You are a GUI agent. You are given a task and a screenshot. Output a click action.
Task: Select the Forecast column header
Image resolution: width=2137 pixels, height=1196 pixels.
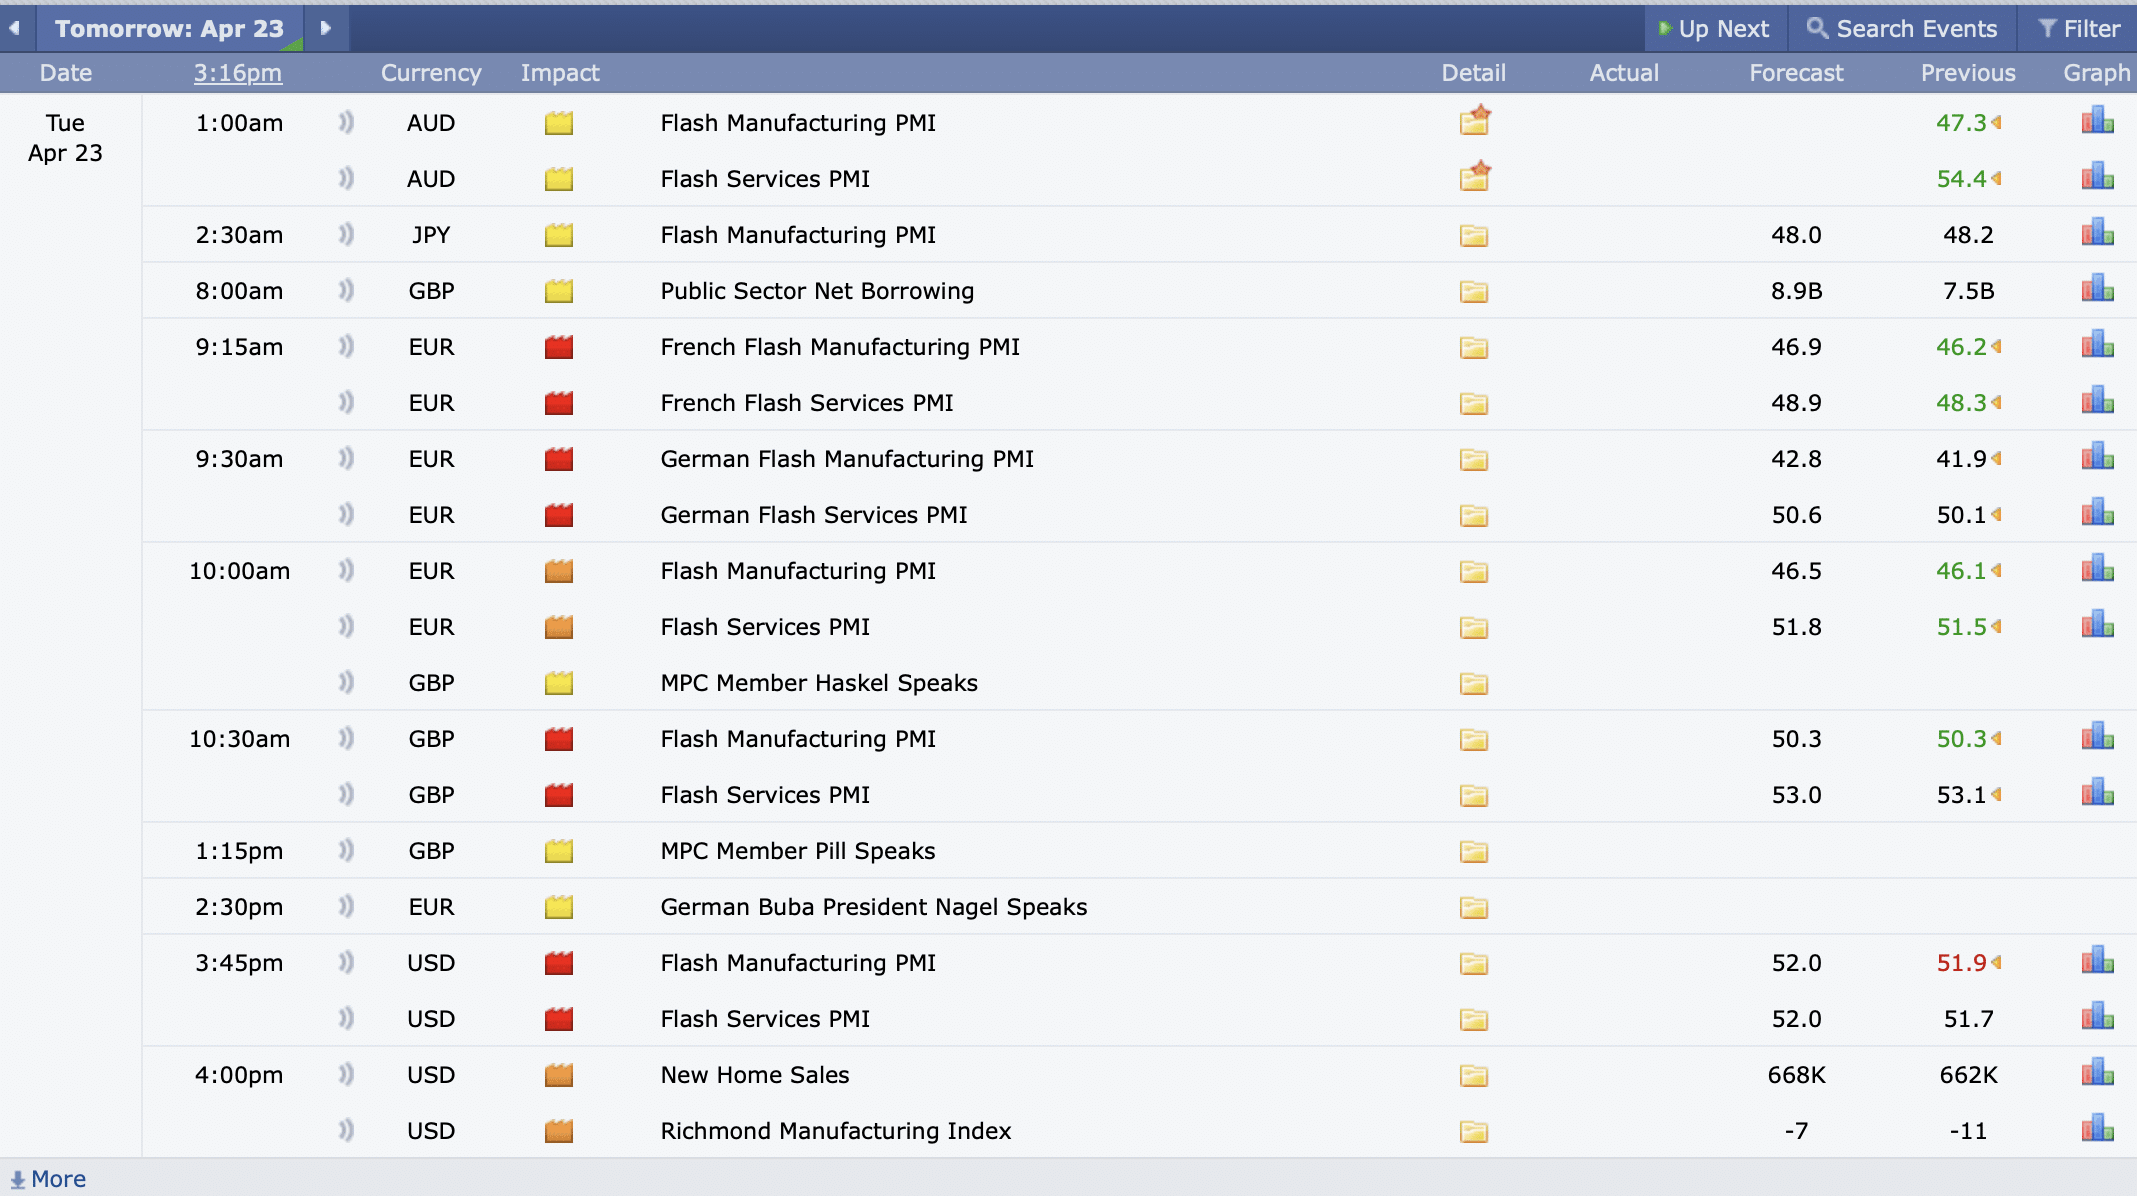[x=1796, y=73]
